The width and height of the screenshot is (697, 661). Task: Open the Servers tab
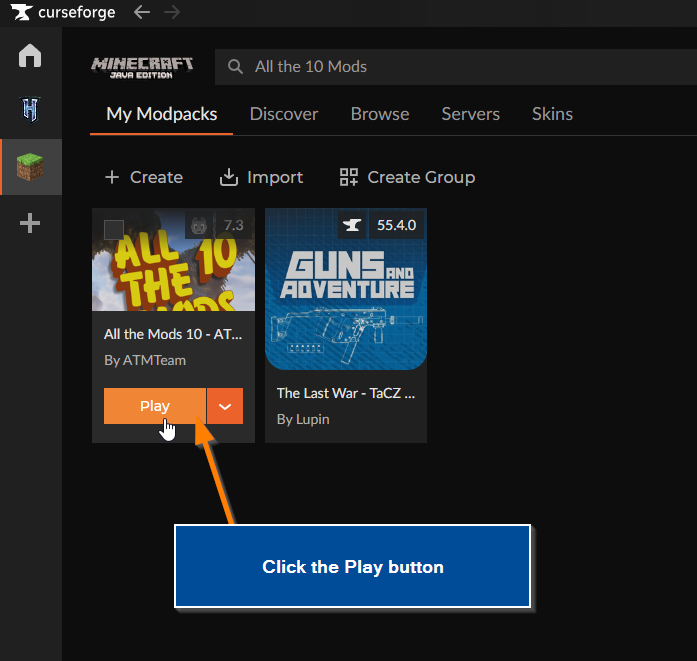[x=470, y=114]
